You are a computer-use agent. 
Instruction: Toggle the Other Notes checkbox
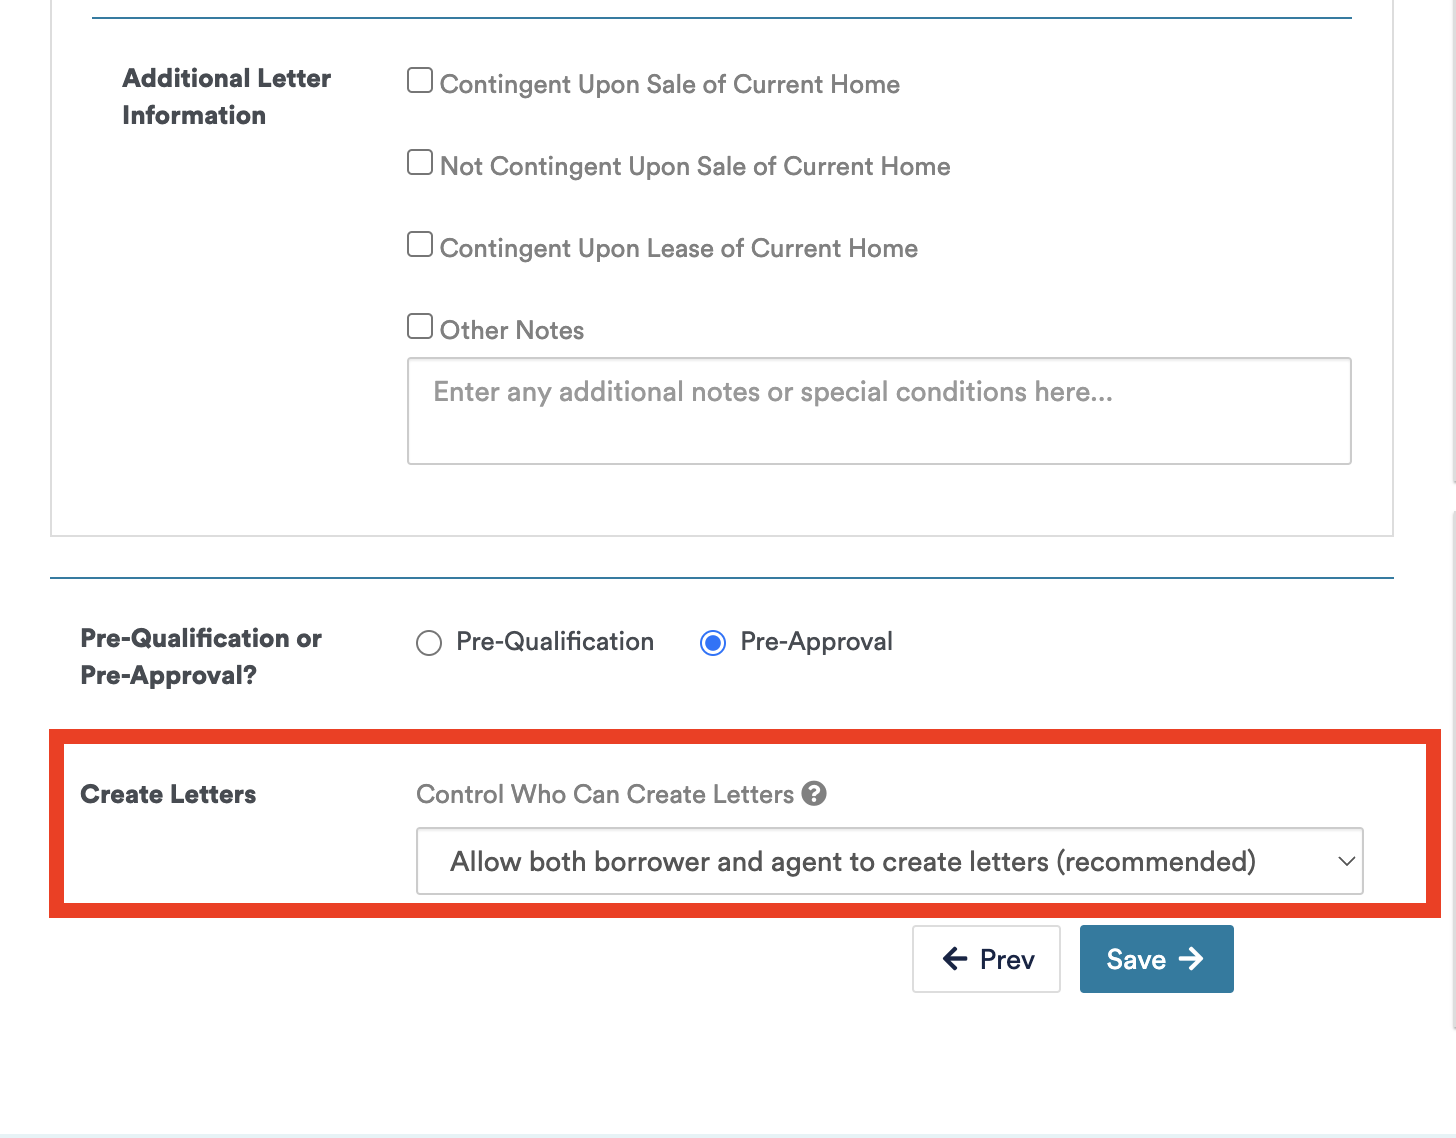pos(420,327)
